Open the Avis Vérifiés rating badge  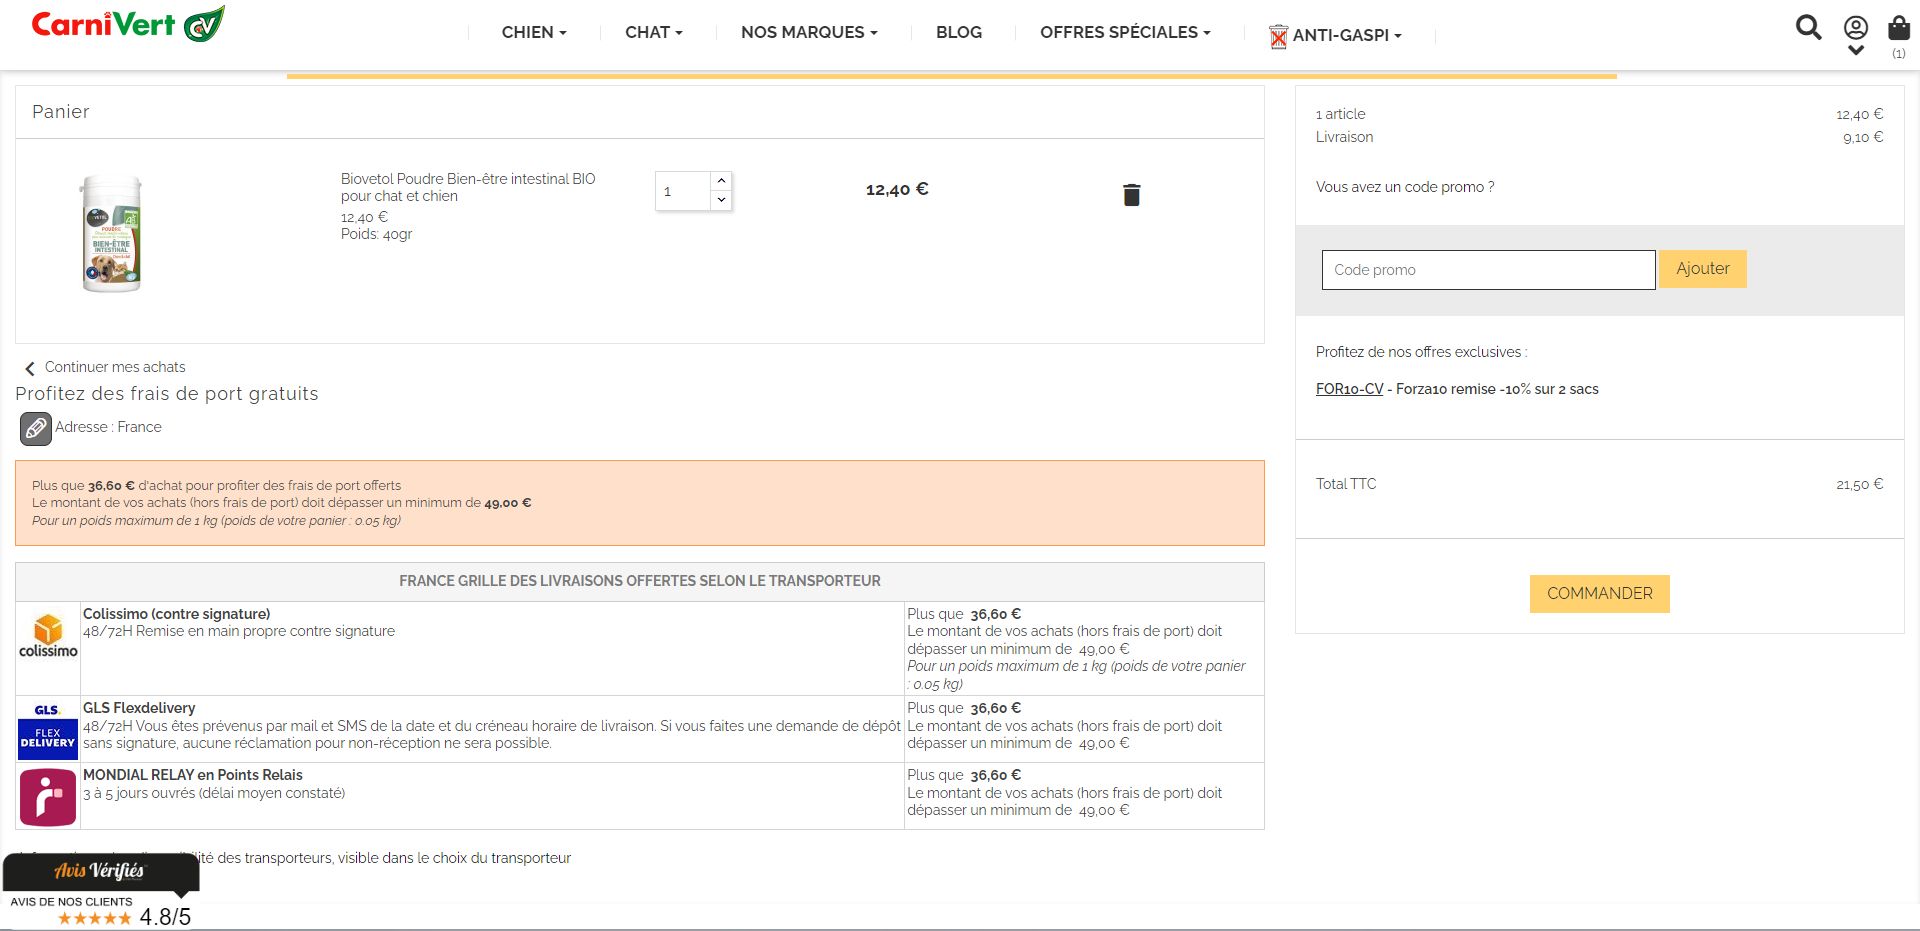tap(100, 892)
